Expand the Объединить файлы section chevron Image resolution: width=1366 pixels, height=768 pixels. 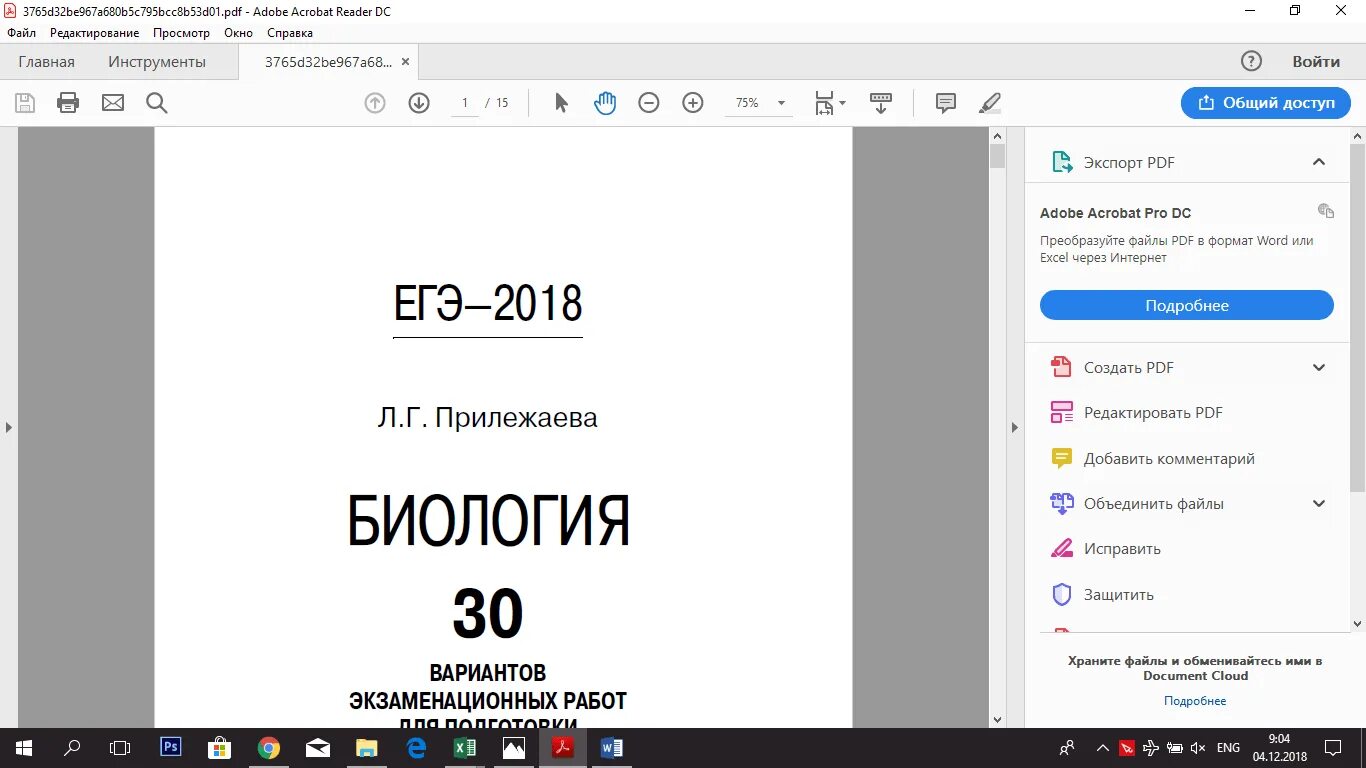[1319, 504]
